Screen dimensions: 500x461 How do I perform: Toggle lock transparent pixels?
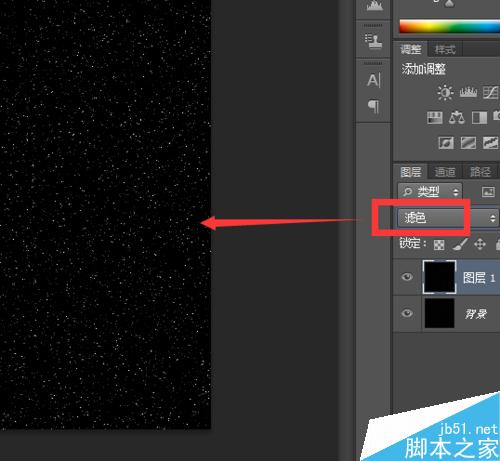439,245
